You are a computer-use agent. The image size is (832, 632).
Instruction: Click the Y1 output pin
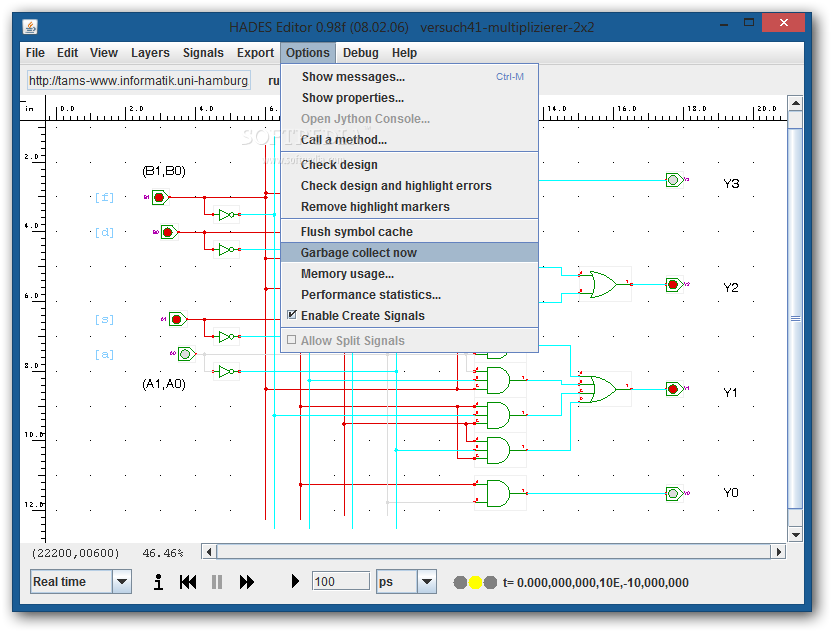tap(674, 389)
